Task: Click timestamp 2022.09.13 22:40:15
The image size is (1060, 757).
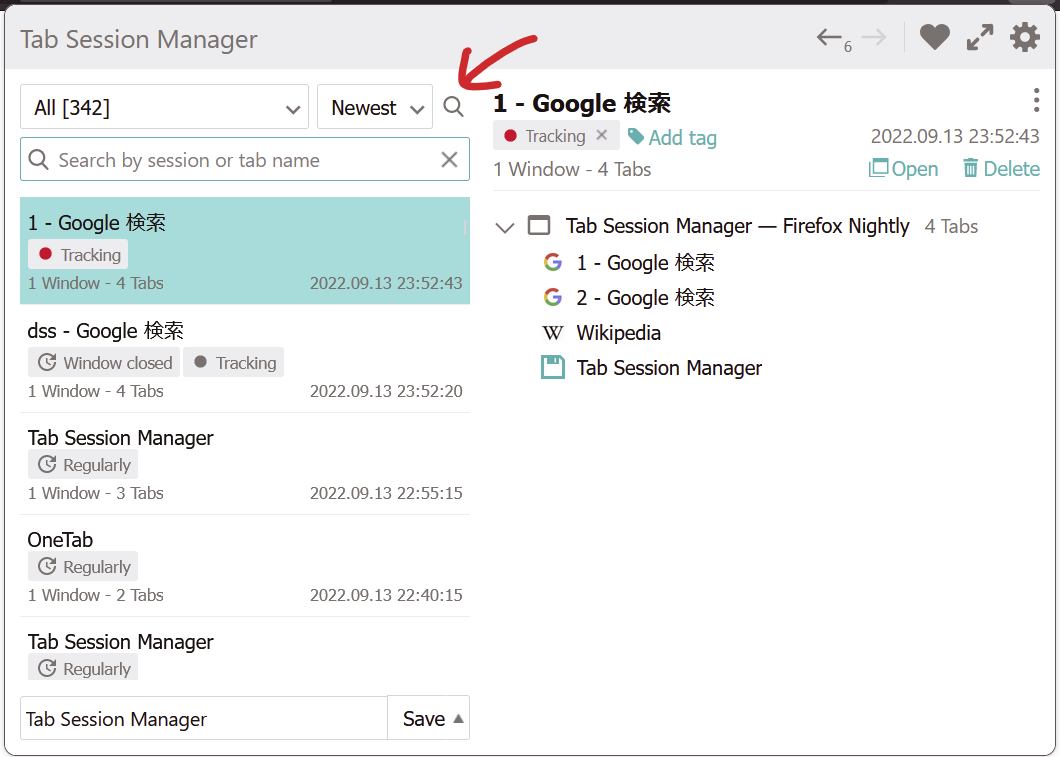Action: coord(386,595)
